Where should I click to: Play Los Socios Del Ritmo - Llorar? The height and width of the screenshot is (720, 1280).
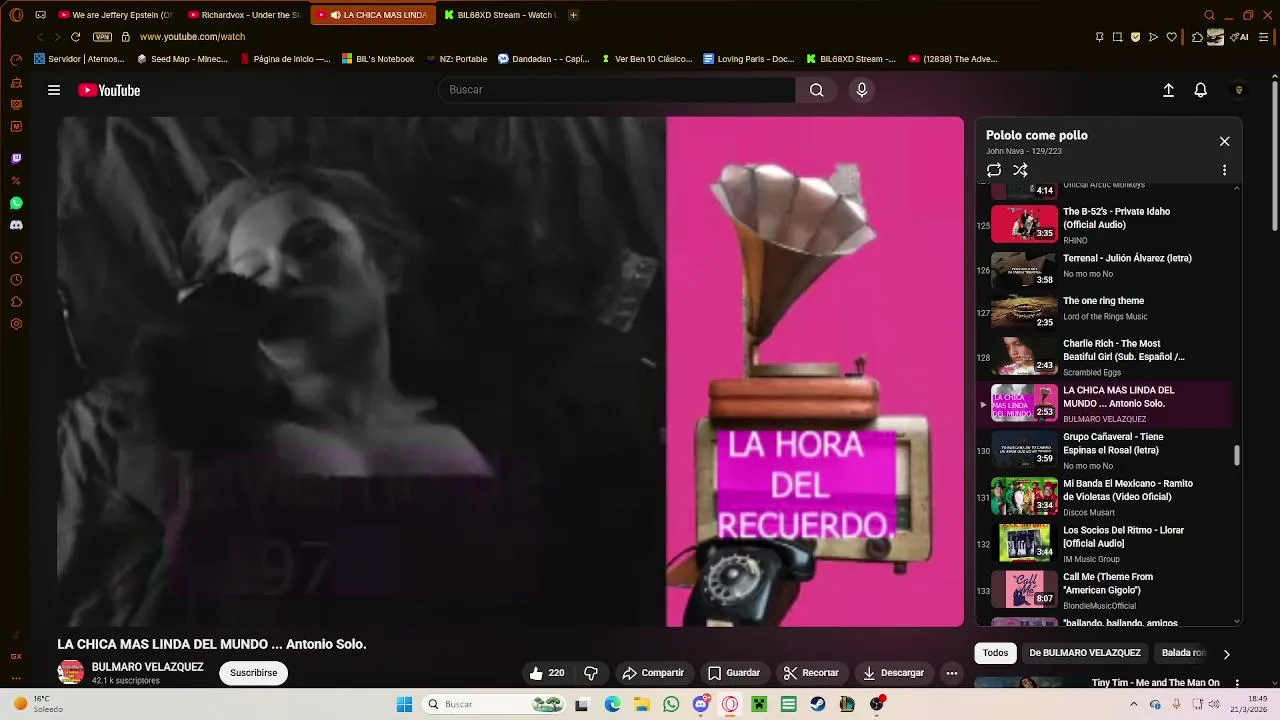(x=1107, y=544)
